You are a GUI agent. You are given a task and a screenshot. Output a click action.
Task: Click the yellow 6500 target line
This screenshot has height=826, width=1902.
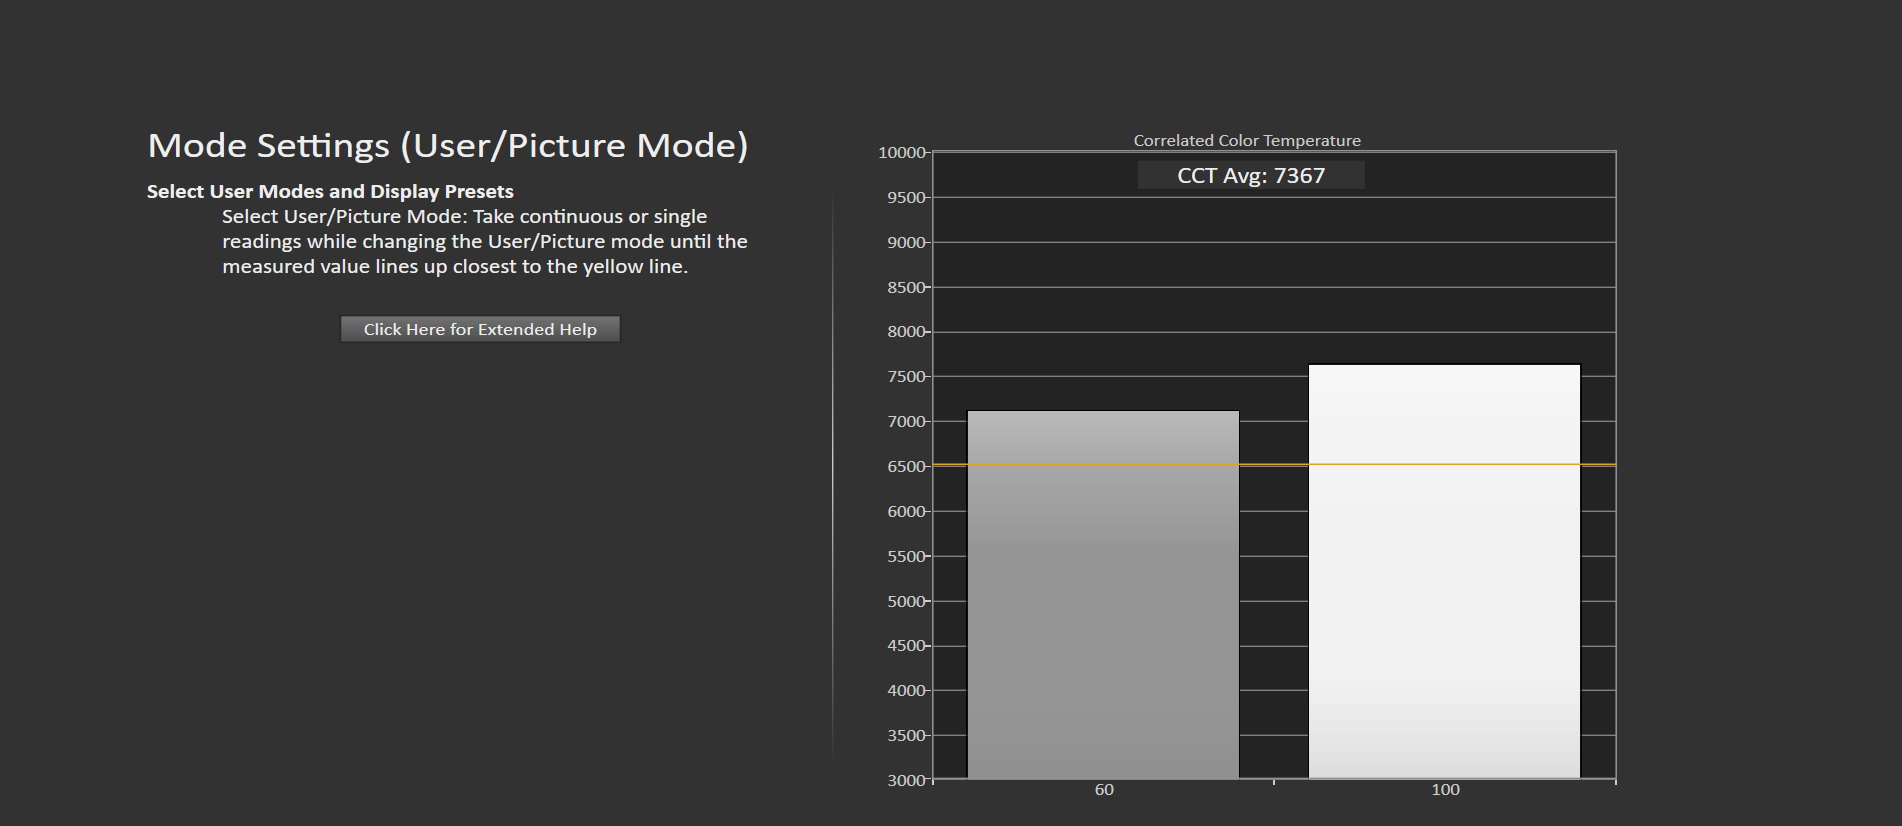tap(1273, 465)
